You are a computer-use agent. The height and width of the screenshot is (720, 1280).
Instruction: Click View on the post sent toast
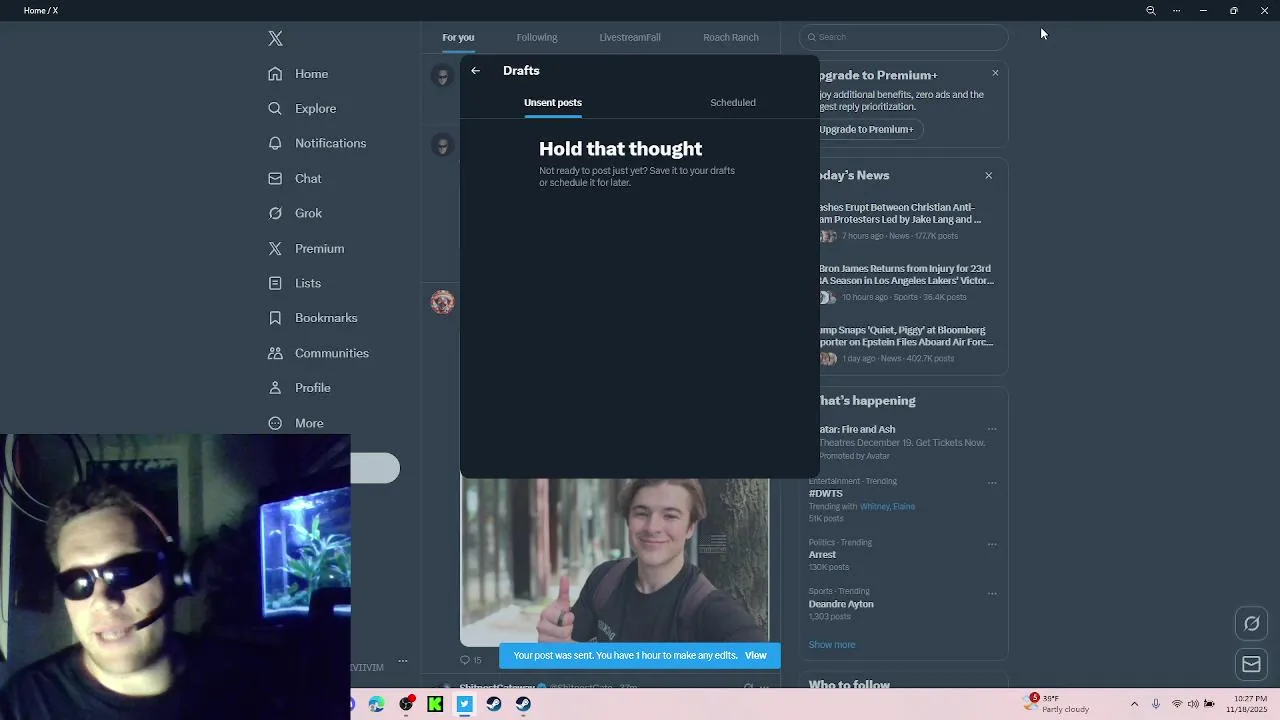click(756, 656)
